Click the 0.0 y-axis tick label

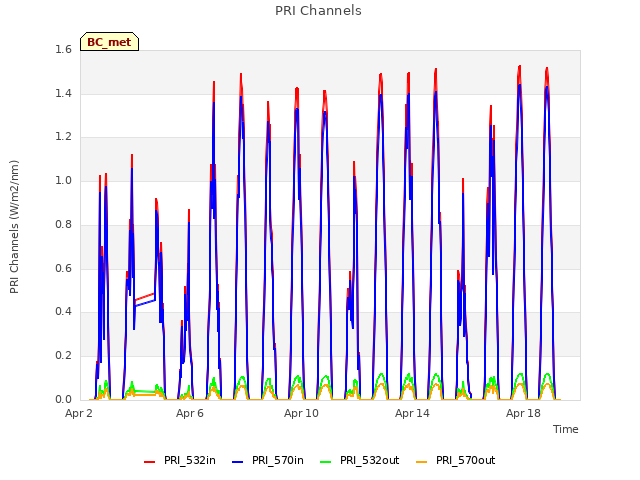pyautogui.click(x=63, y=399)
